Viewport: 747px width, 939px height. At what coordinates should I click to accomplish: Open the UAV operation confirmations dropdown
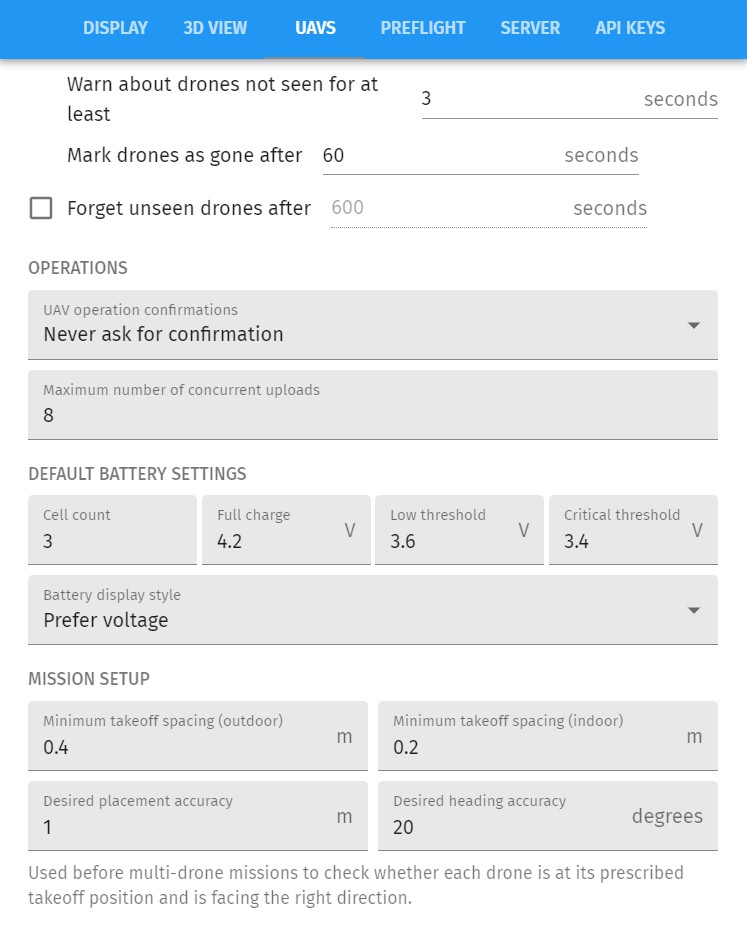[x=372, y=326]
